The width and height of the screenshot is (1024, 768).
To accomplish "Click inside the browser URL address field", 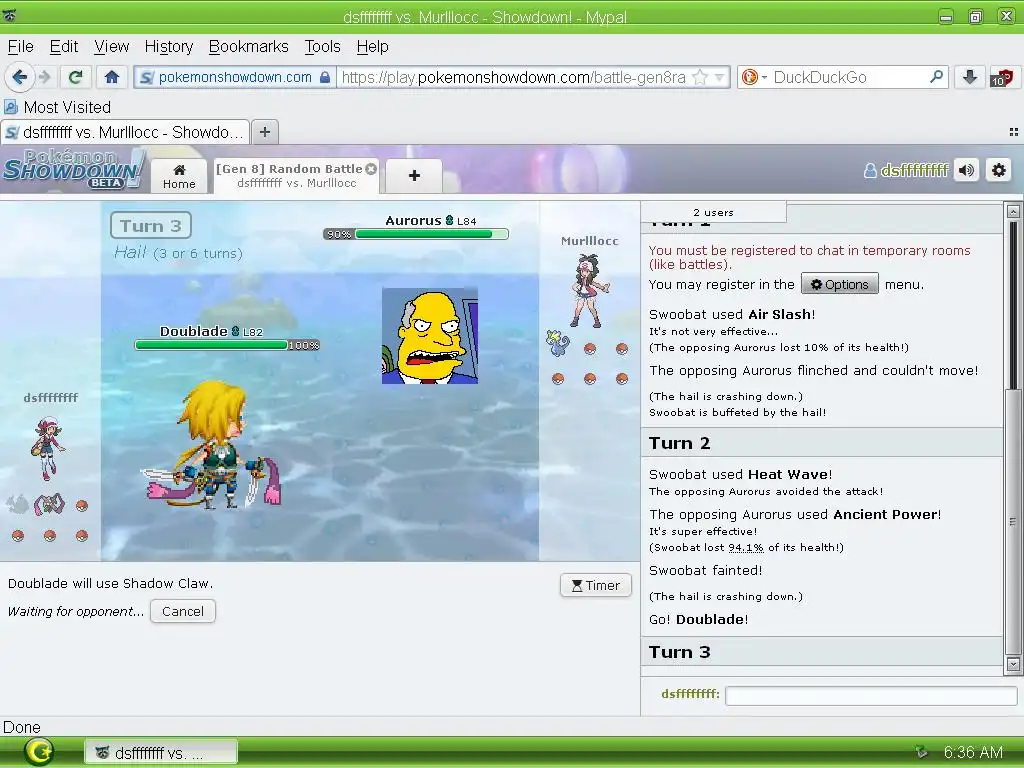I will (513, 77).
